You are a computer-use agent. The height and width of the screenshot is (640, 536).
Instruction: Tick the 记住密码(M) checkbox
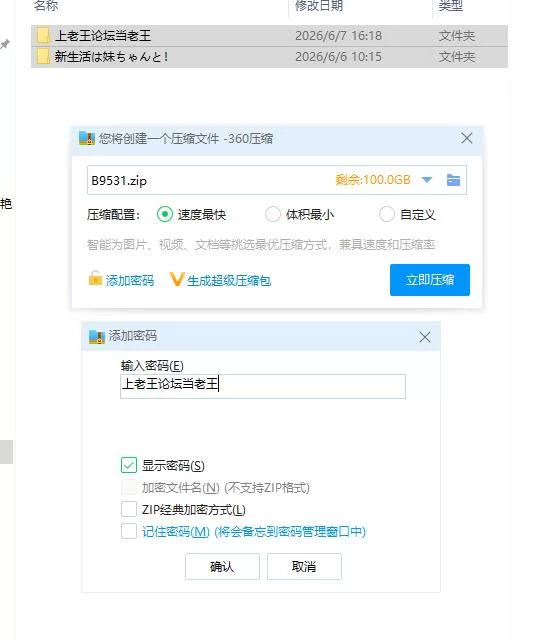pos(129,531)
